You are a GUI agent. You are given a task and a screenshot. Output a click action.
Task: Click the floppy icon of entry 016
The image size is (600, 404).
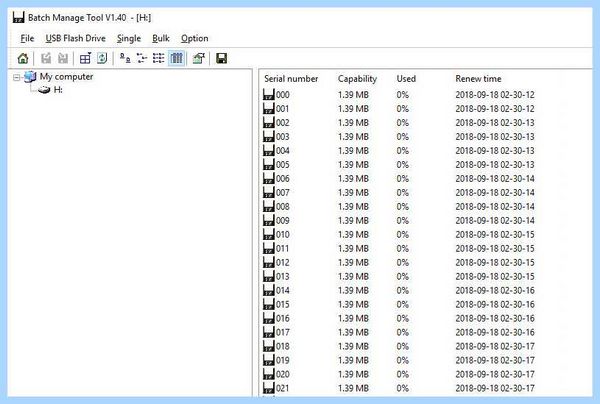[x=269, y=318]
